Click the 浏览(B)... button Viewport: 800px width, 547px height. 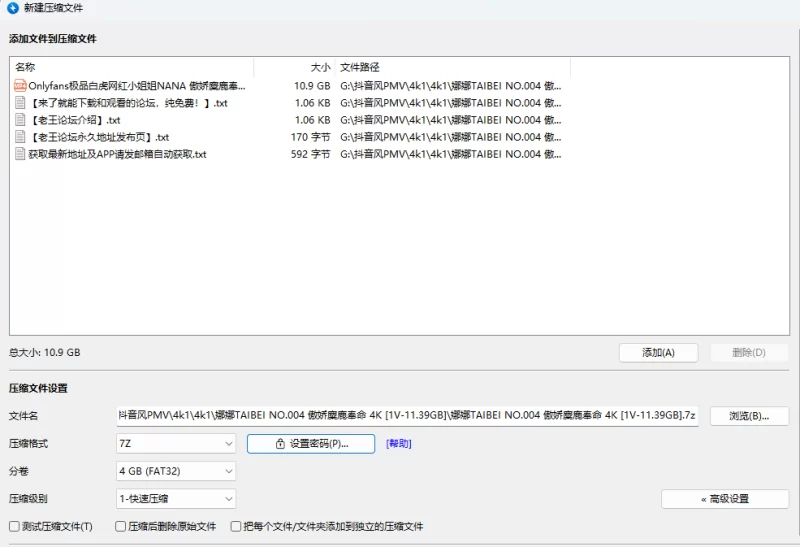(749, 416)
